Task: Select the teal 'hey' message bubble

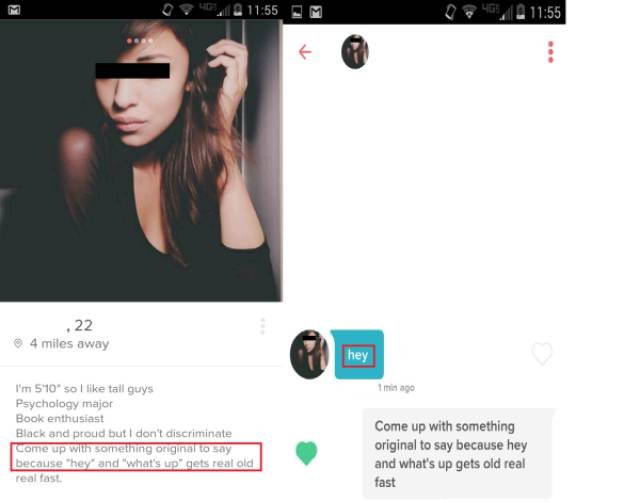Action: click(x=358, y=354)
